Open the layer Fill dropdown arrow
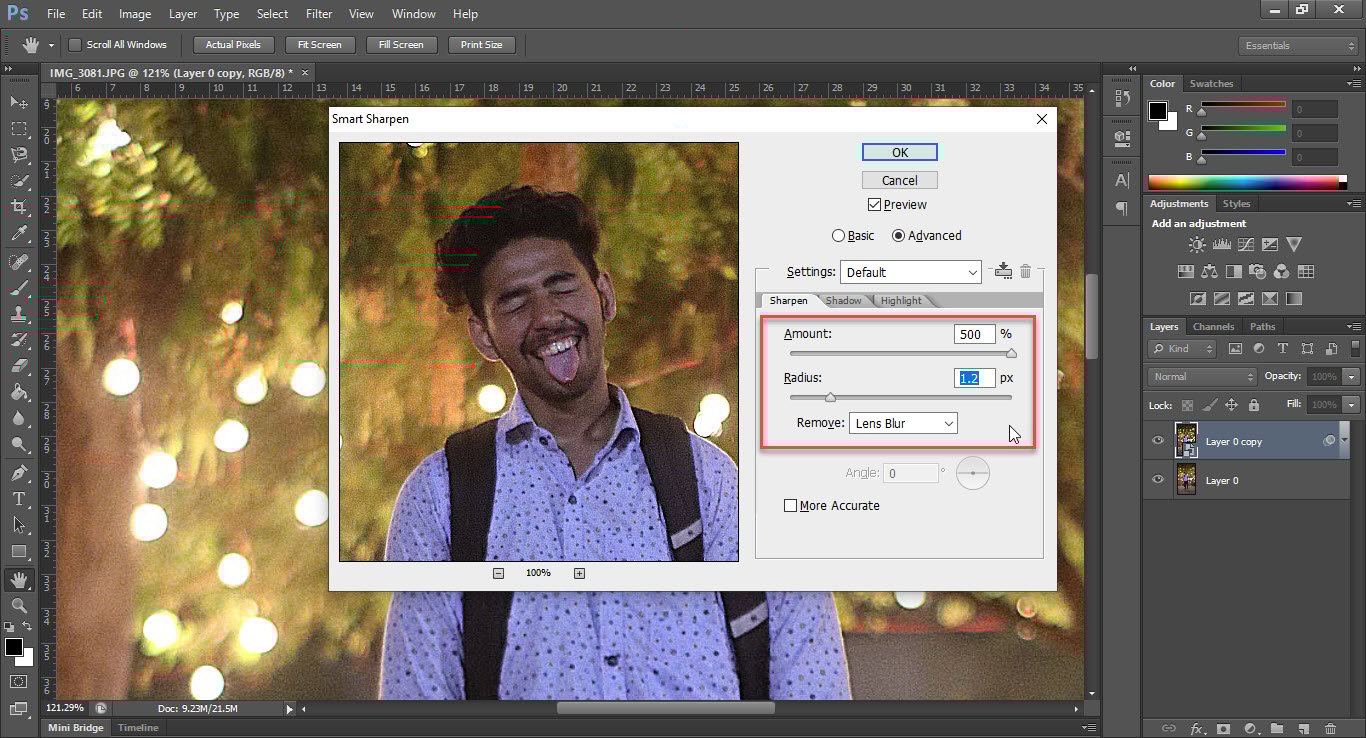Image resolution: width=1366 pixels, height=738 pixels. pos(1352,405)
